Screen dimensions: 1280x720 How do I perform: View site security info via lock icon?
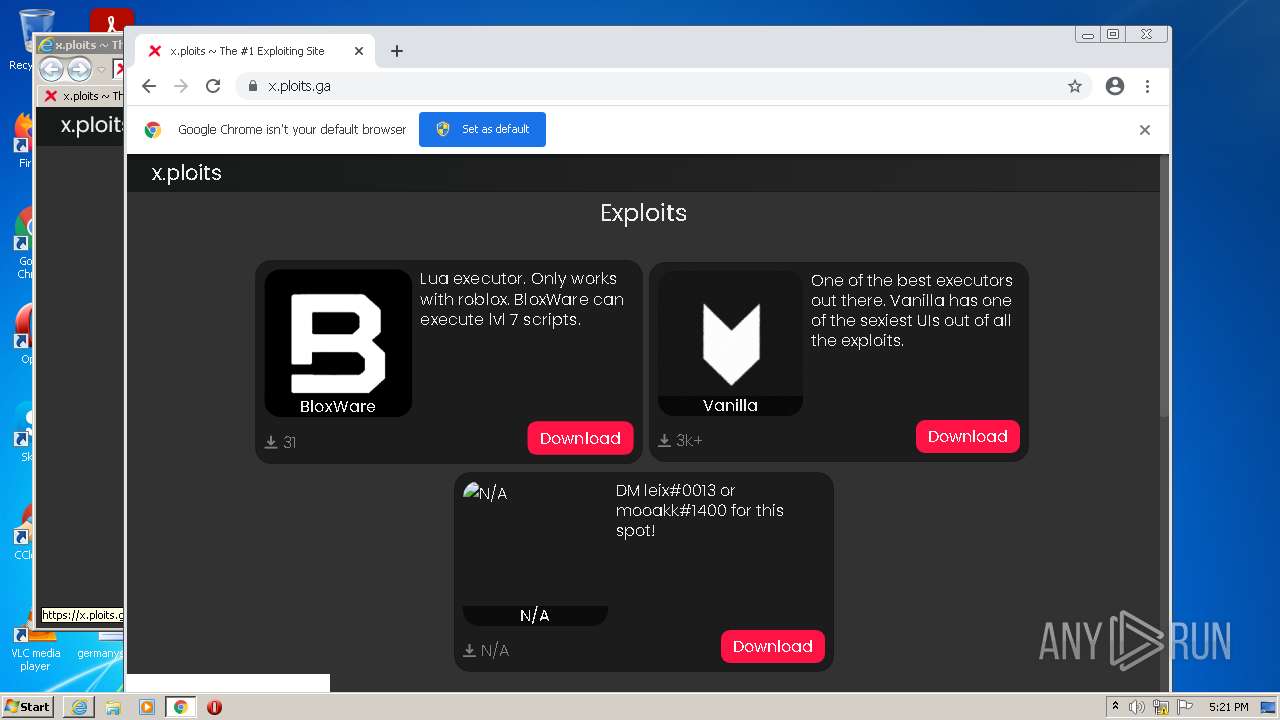click(252, 86)
